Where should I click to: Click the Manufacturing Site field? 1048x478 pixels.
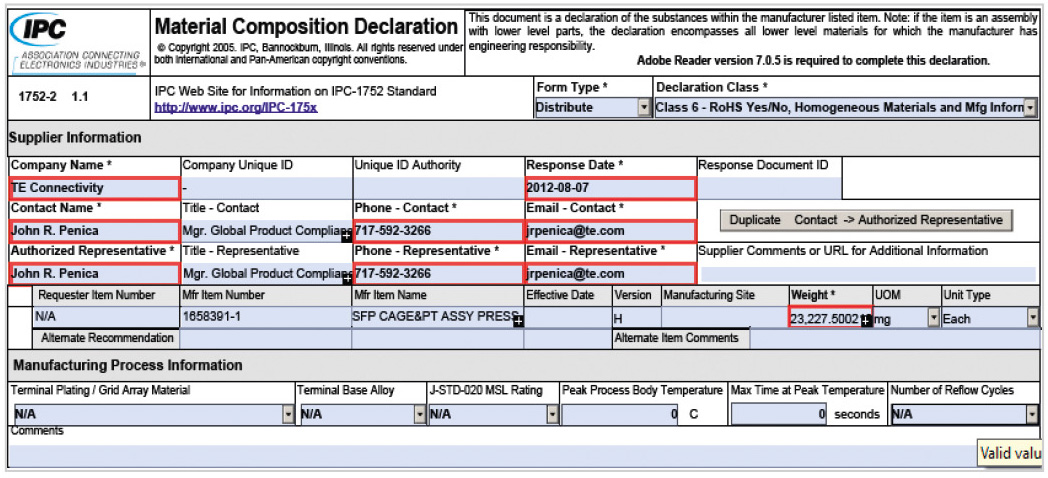725,318
